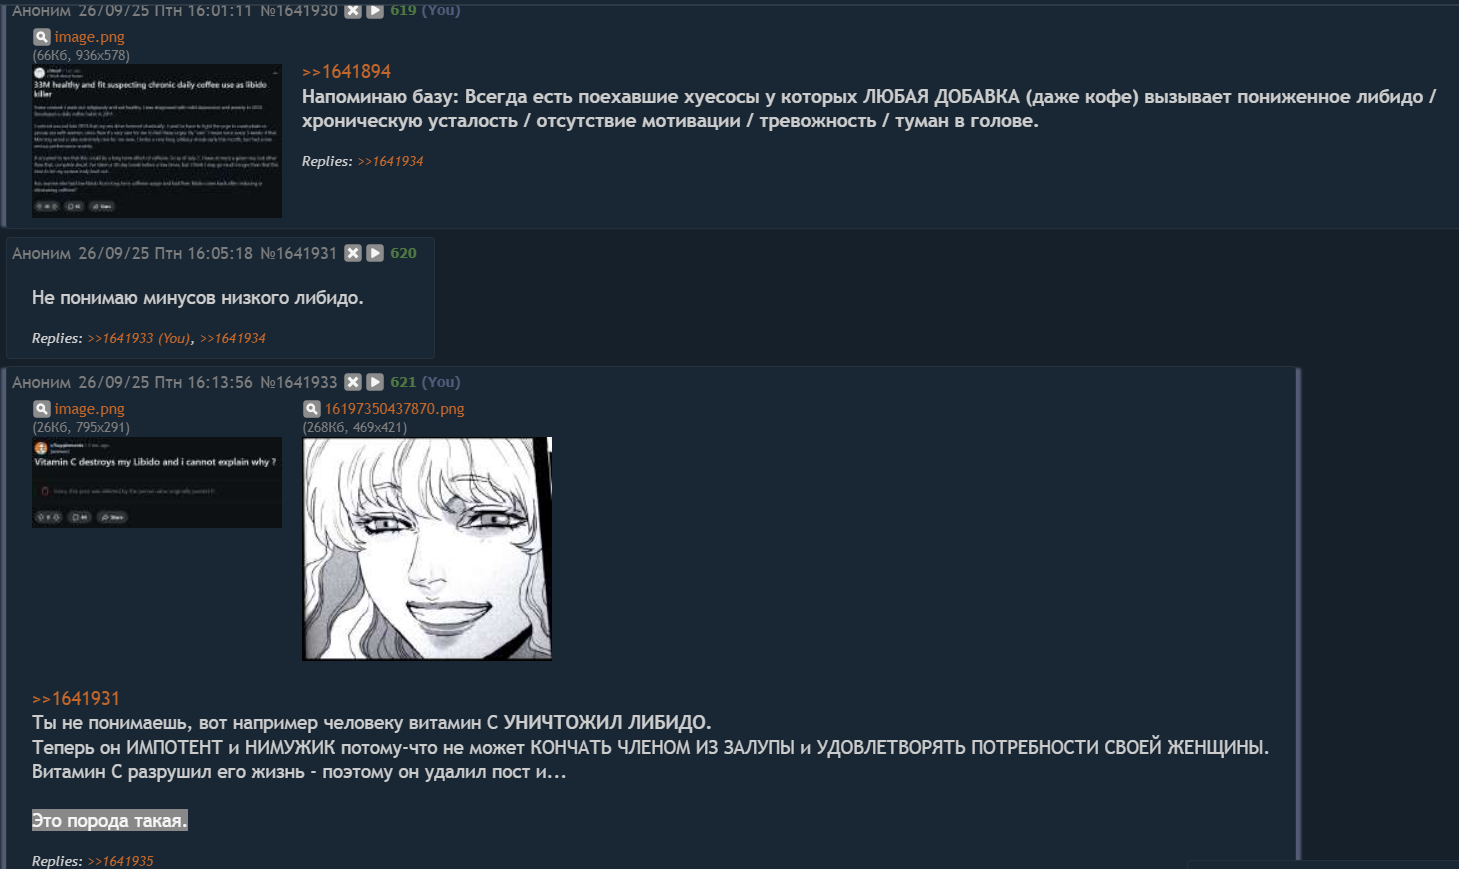Click hide icon on post №1641930
This screenshot has width=1459, height=869.
tap(353, 10)
